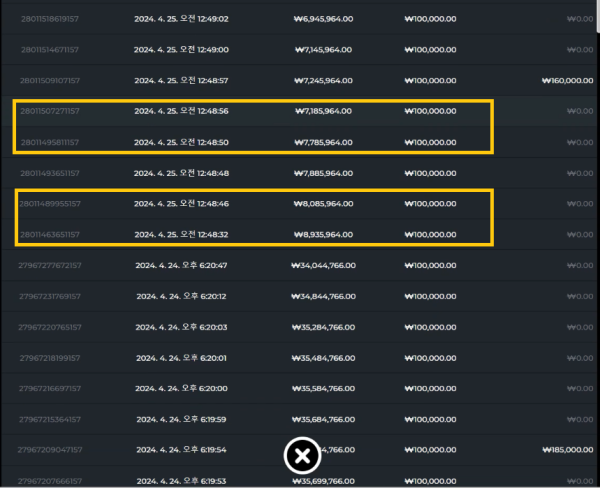Select the timestamp 2024. 4. 24. 오후 6:20:00

coord(181,388)
